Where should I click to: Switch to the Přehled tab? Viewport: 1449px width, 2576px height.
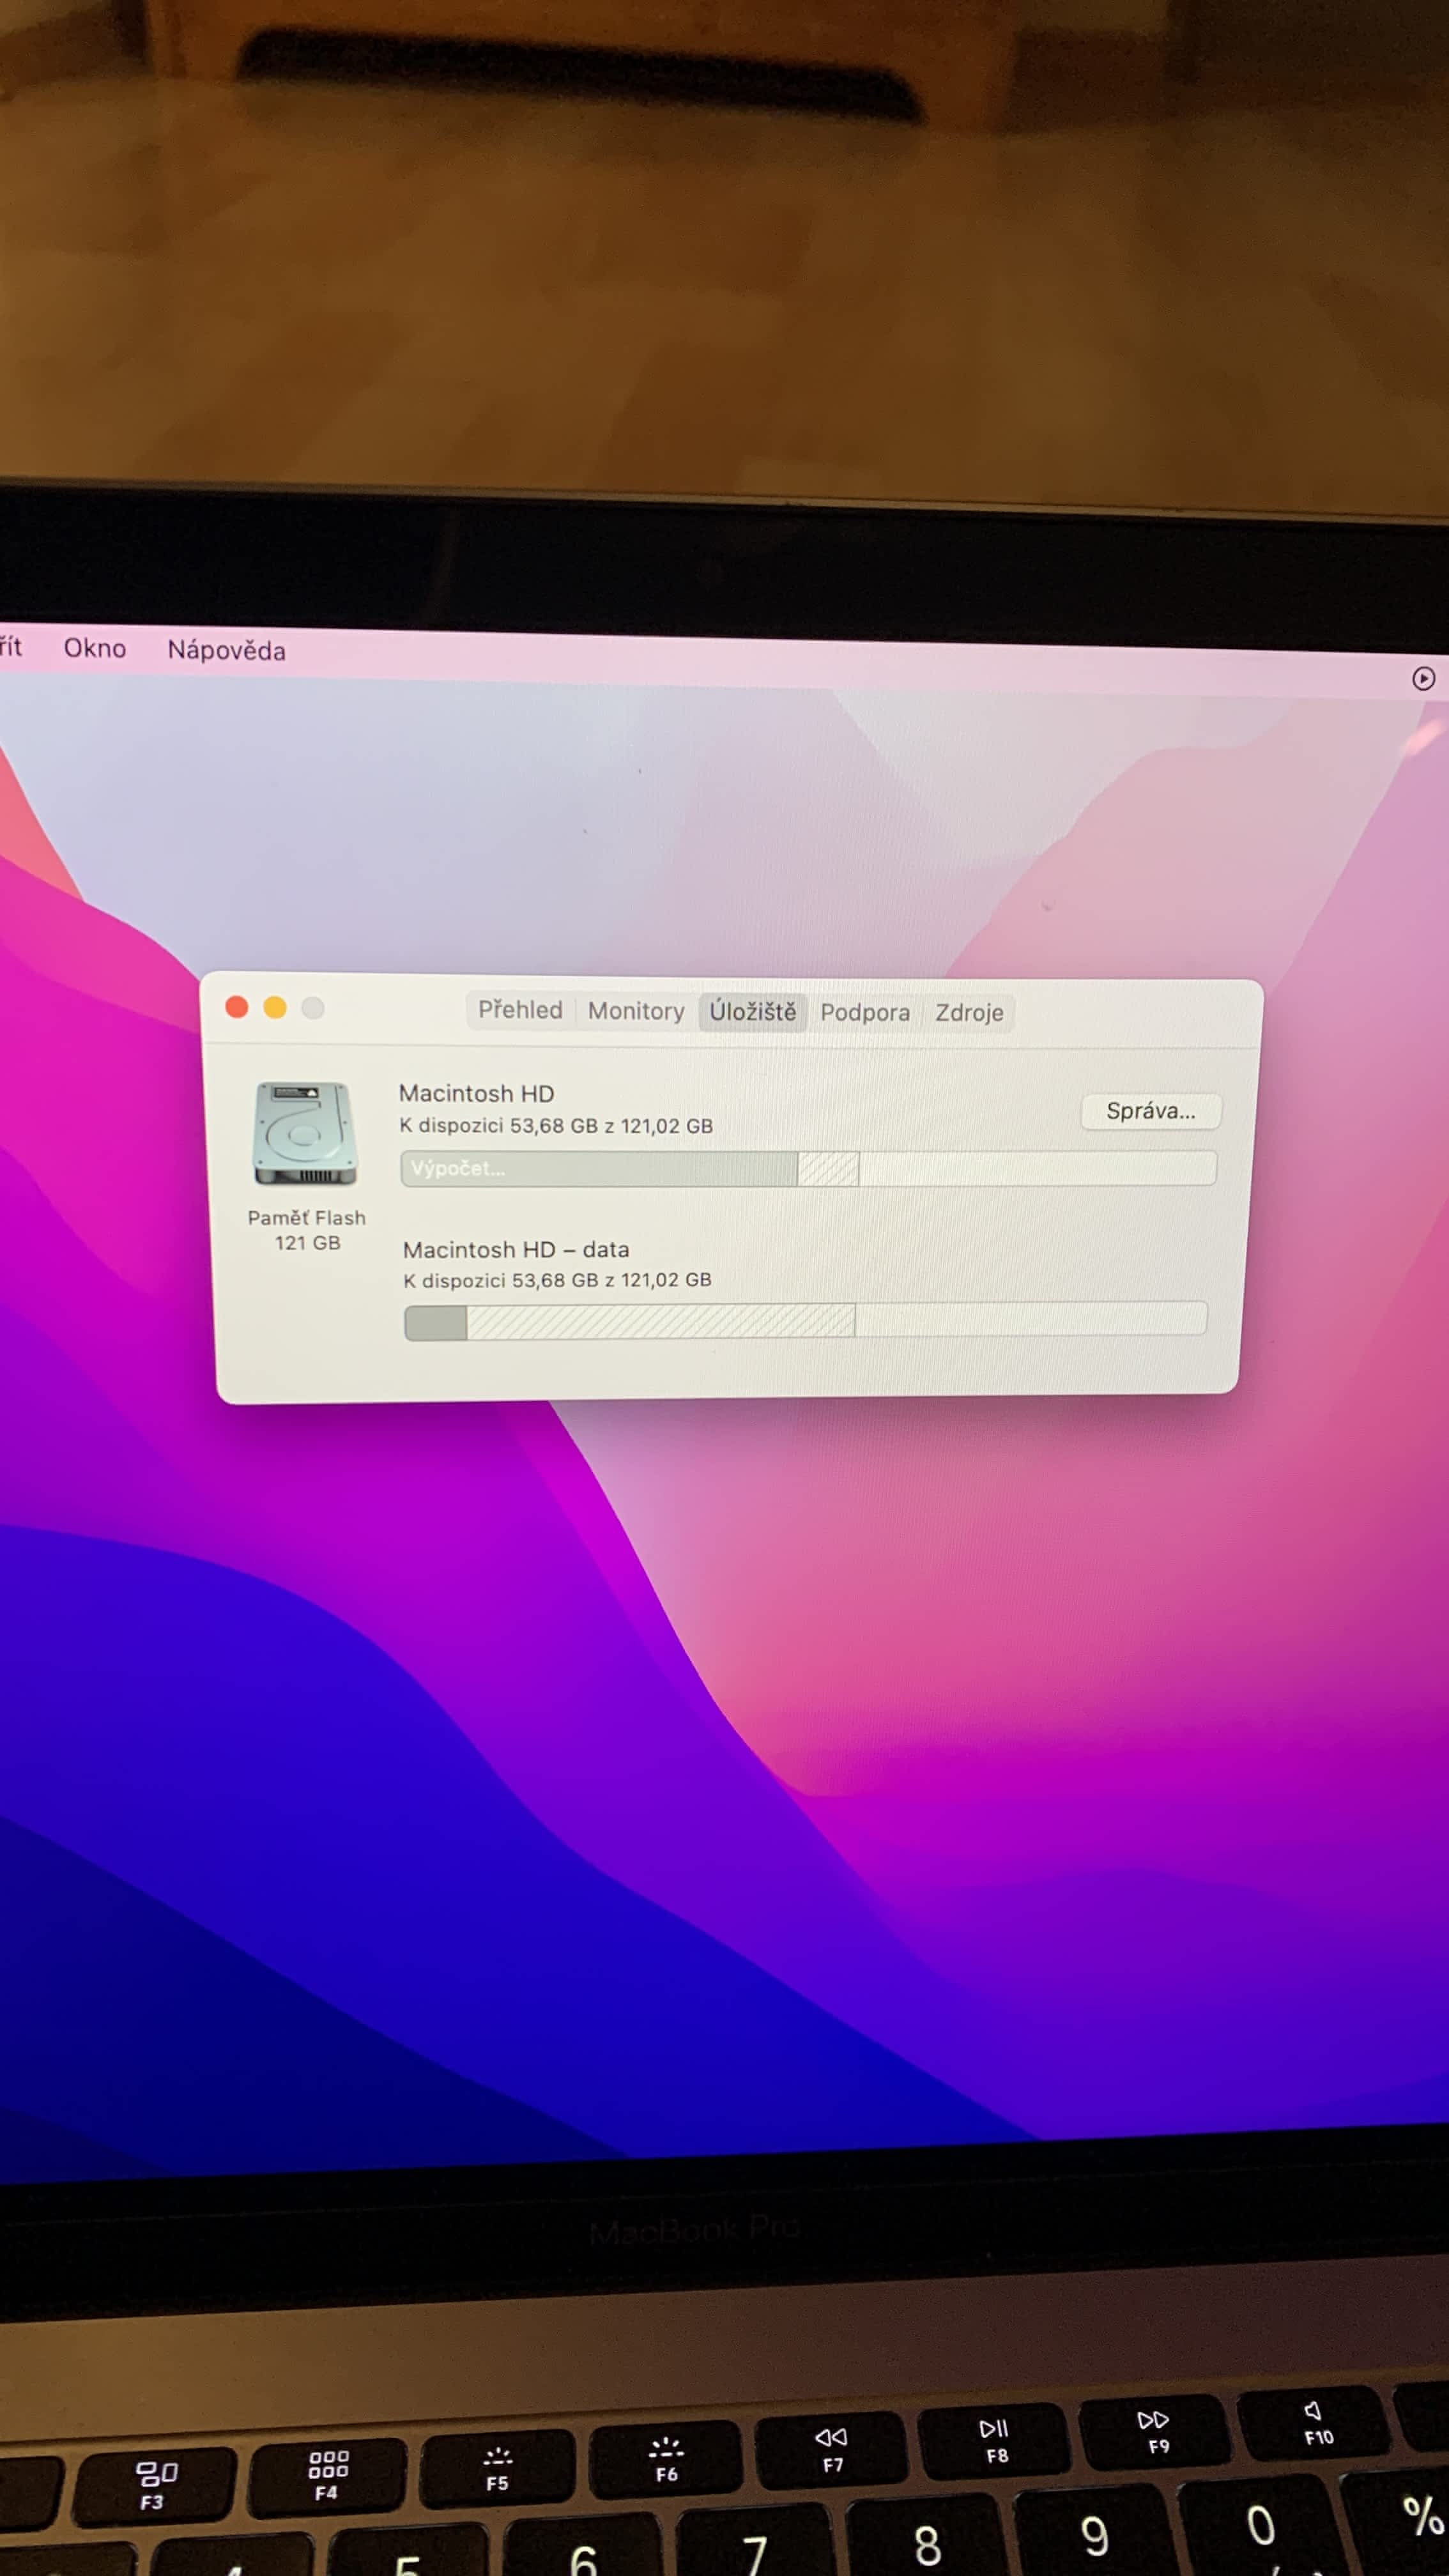tap(520, 1010)
